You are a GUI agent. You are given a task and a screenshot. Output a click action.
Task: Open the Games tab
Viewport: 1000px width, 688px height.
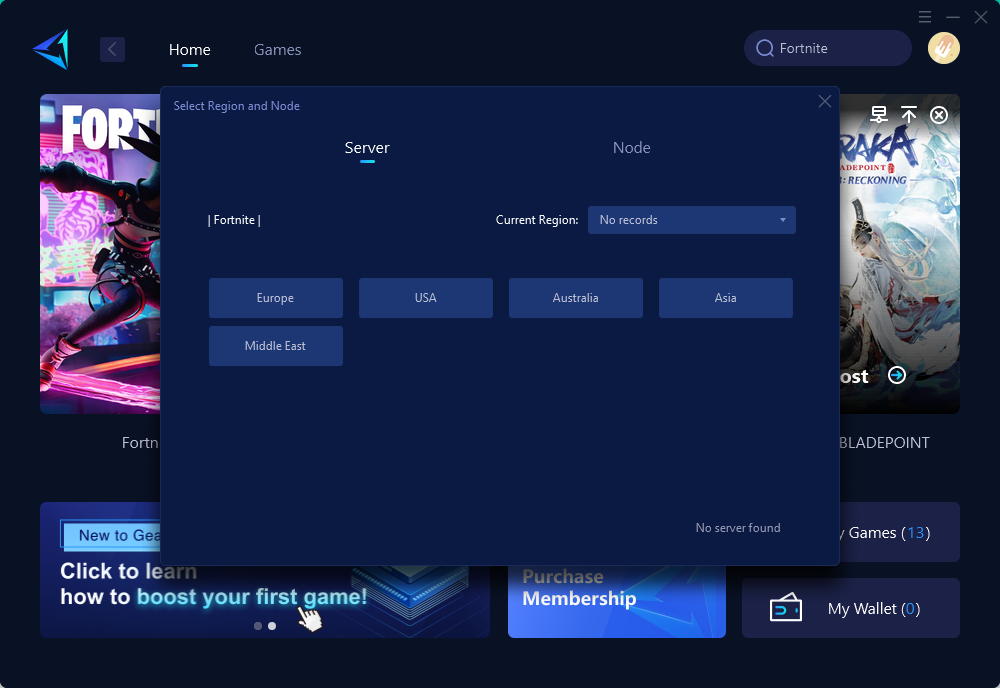coord(277,50)
